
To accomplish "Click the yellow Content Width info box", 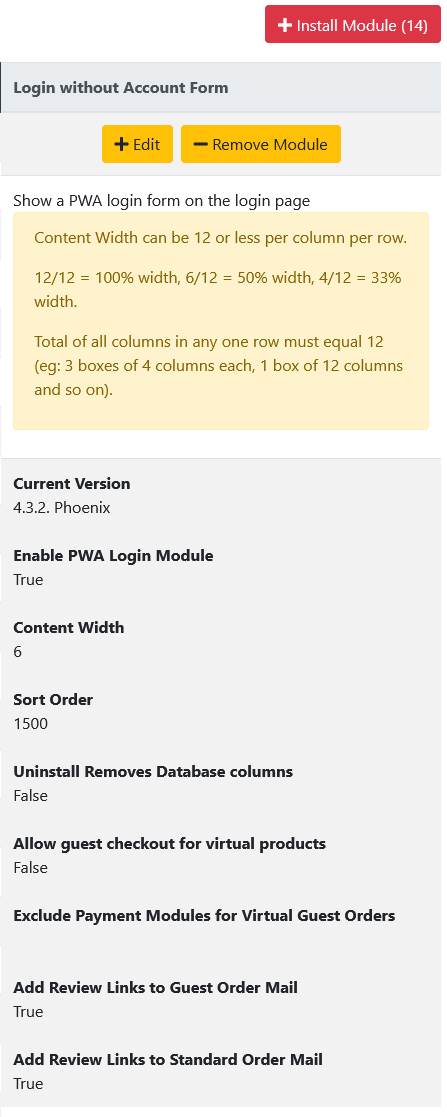I will pyautogui.click(x=221, y=321).
